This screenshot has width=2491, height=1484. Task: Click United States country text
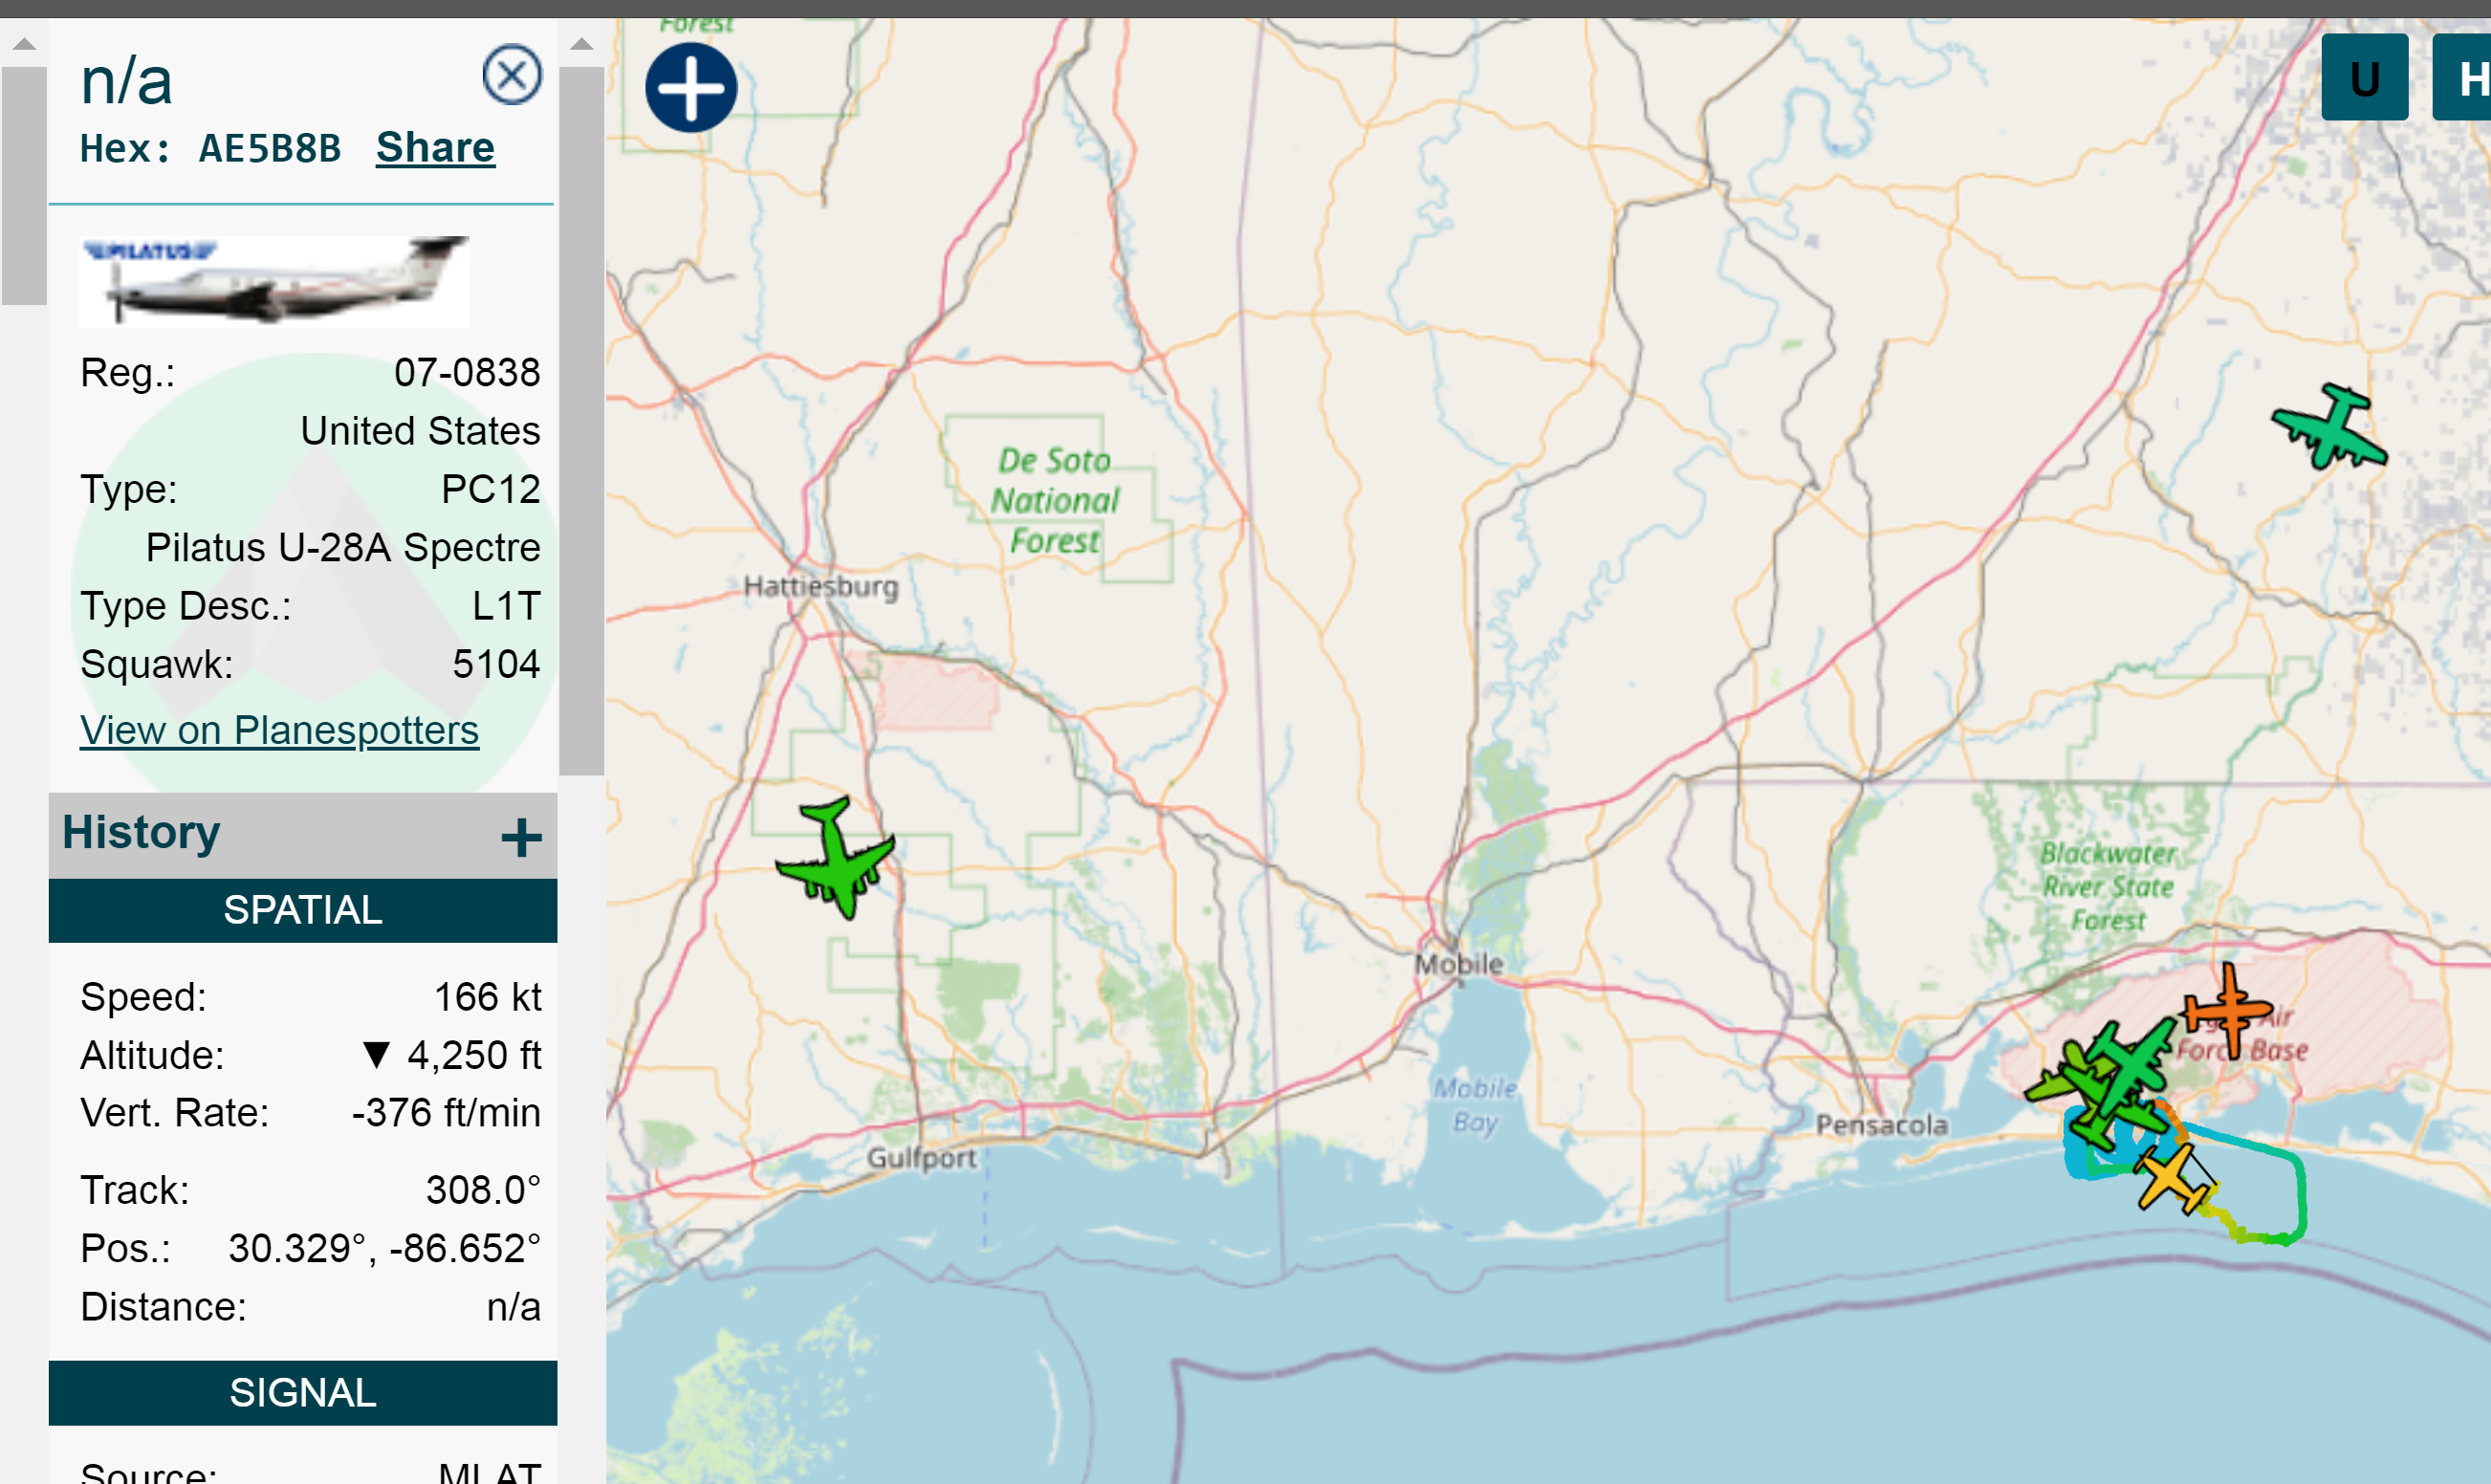pyautogui.click(x=420, y=431)
